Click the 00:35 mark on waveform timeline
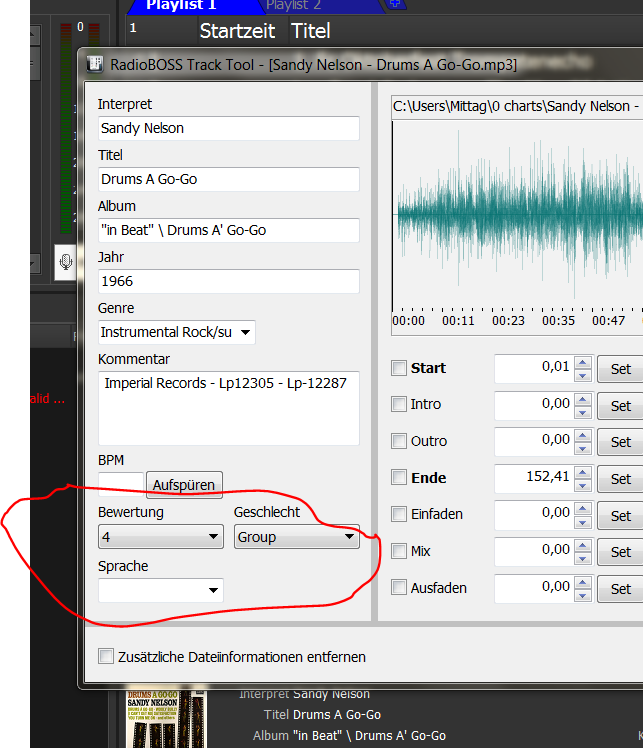The image size is (643, 748). (x=558, y=321)
